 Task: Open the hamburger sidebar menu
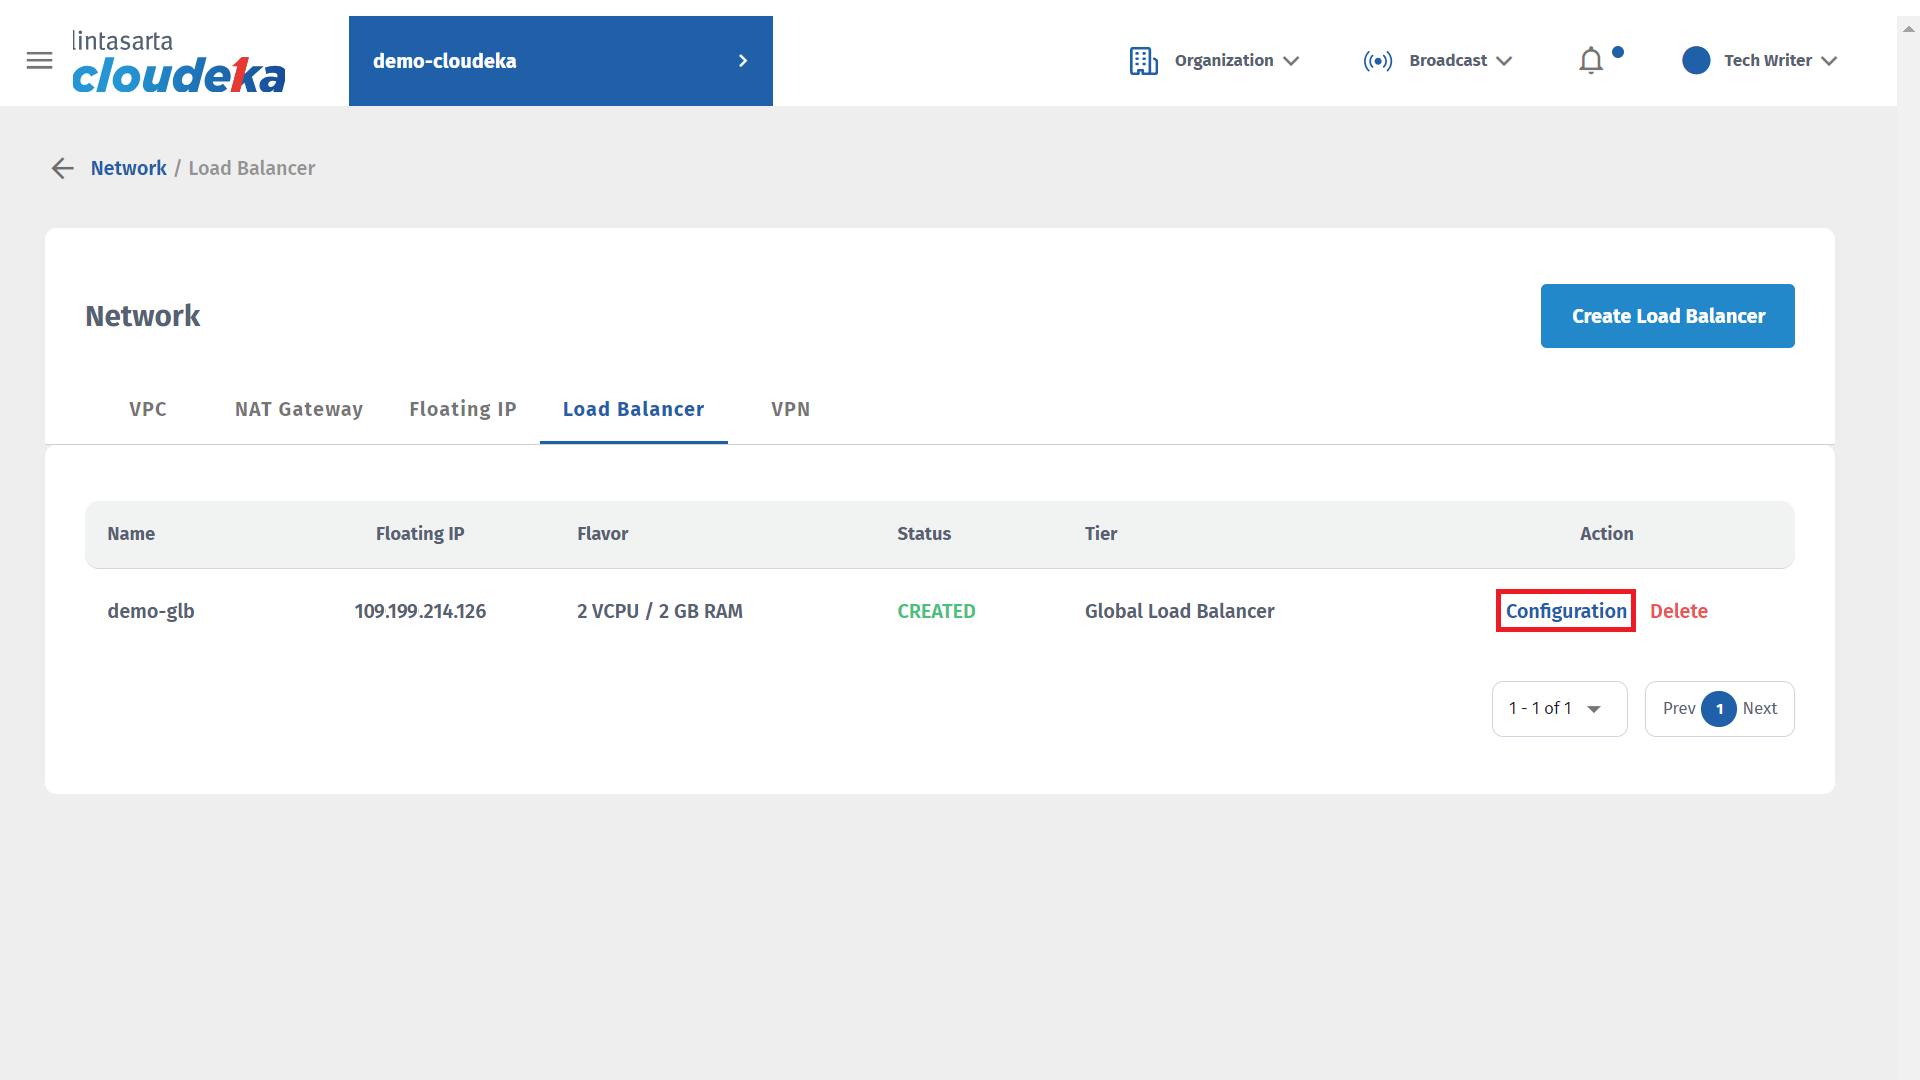click(x=39, y=61)
